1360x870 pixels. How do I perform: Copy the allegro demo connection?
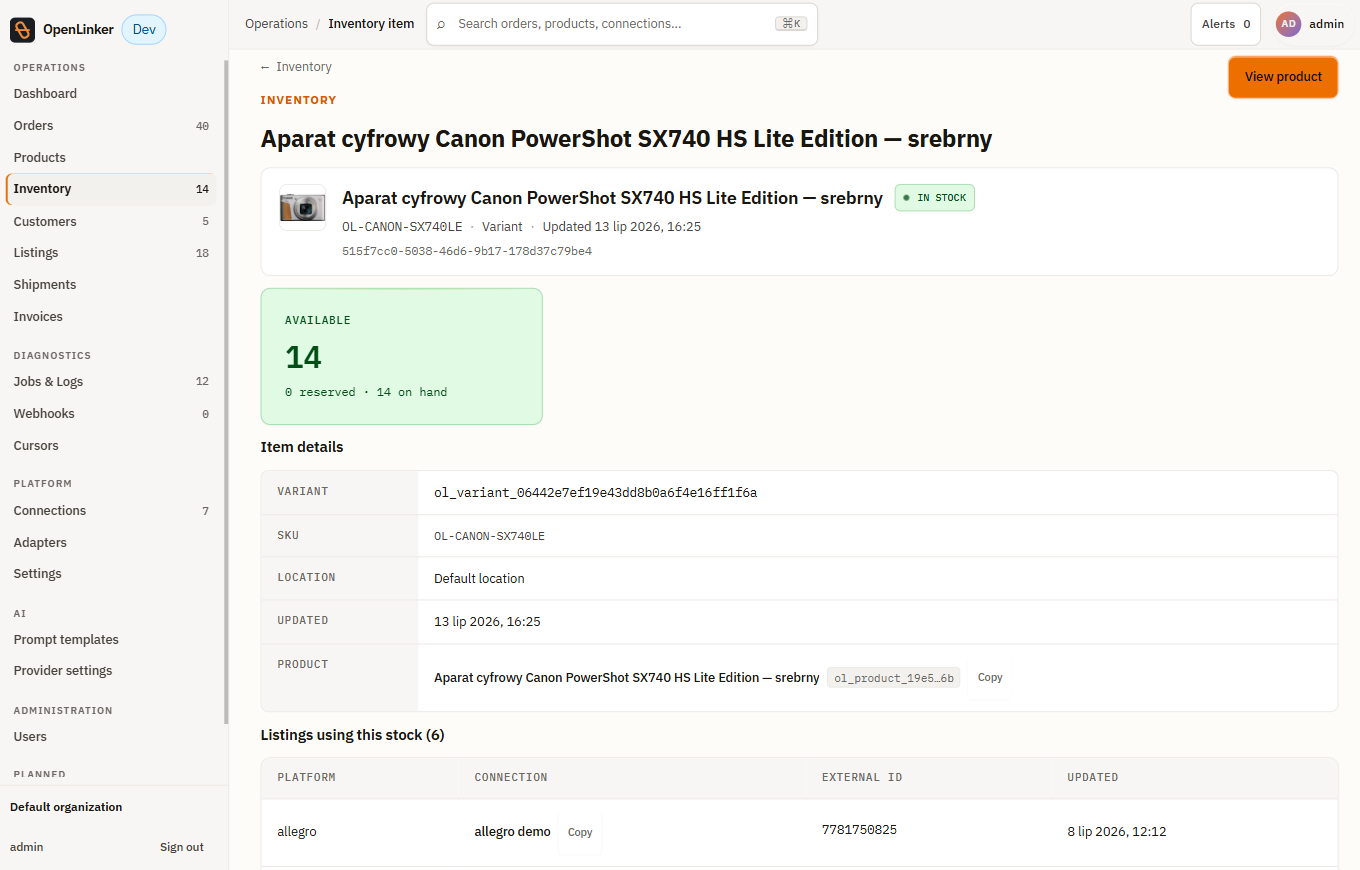(x=580, y=832)
